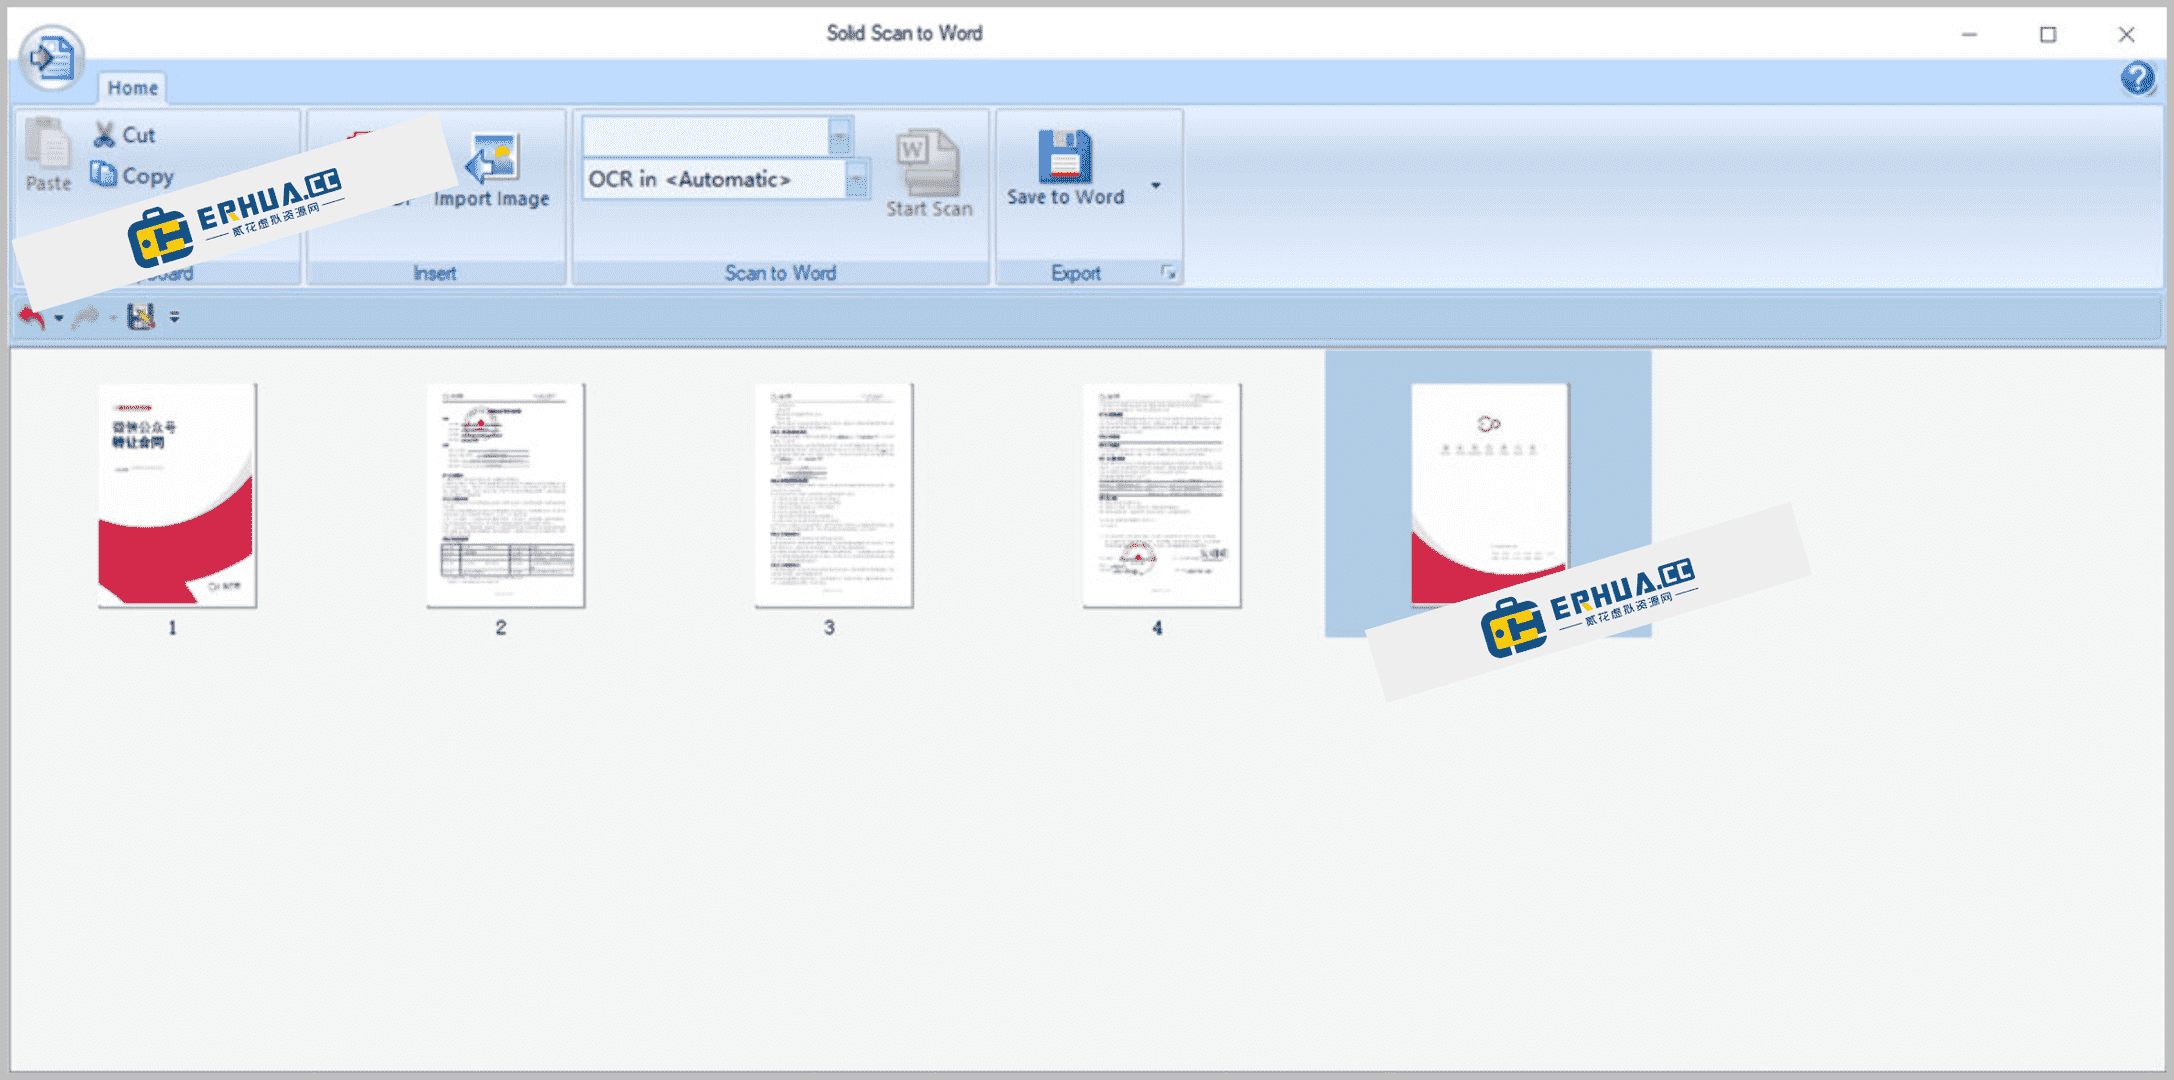Select page 4 thumbnail
The image size is (2174, 1080).
click(x=1162, y=496)
